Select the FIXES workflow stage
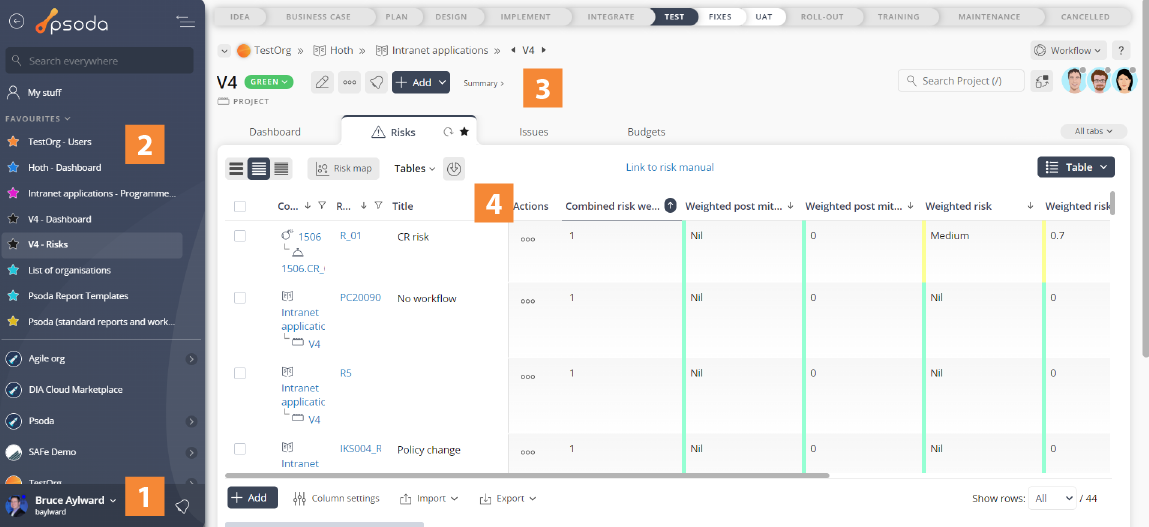 tap(720, 17)
